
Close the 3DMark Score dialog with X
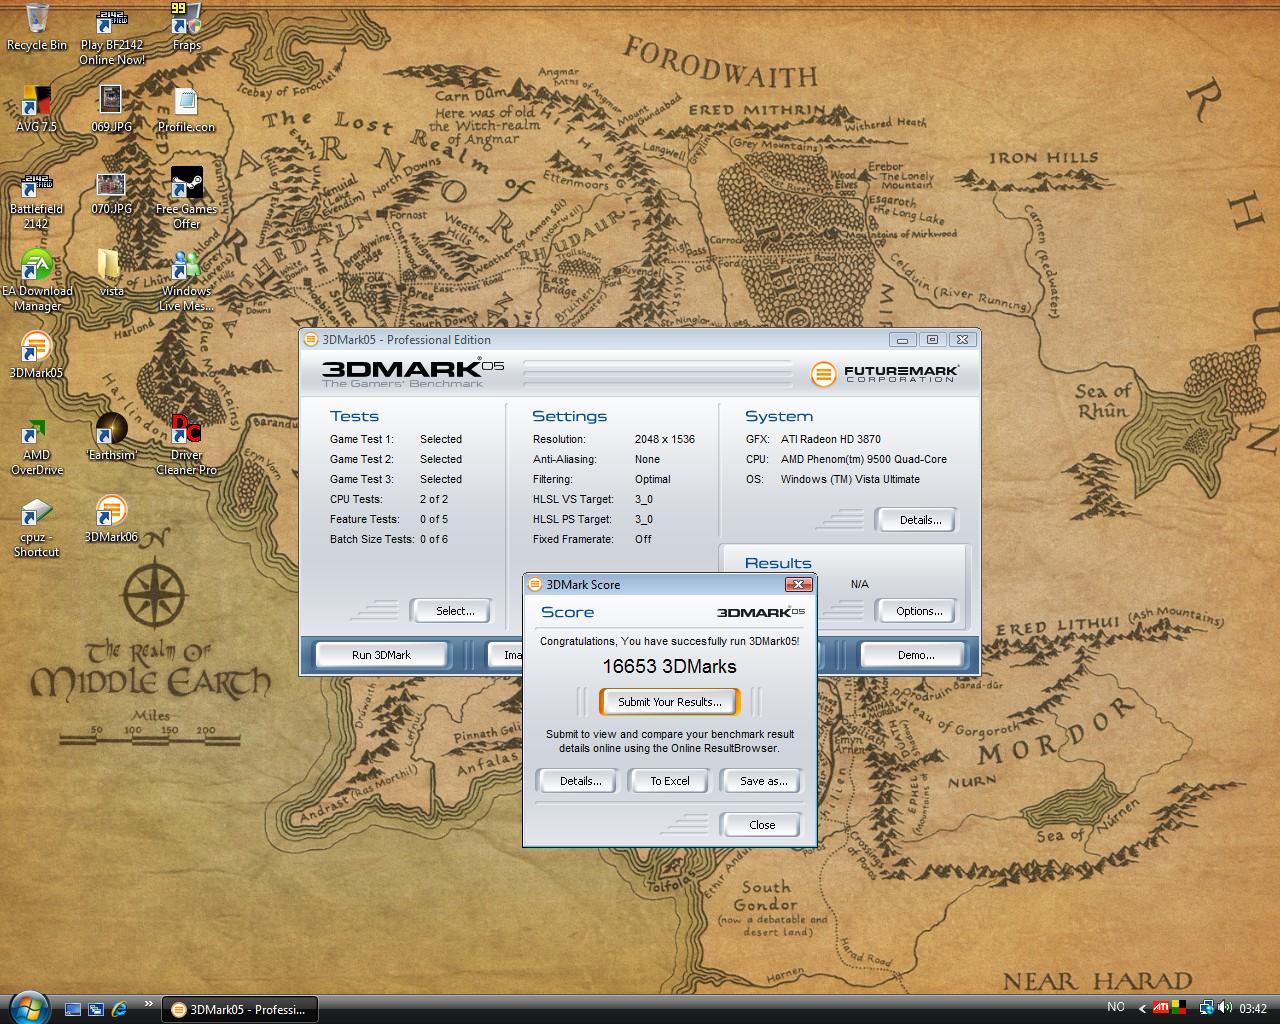pyautogui.click(x=798, y=584)
